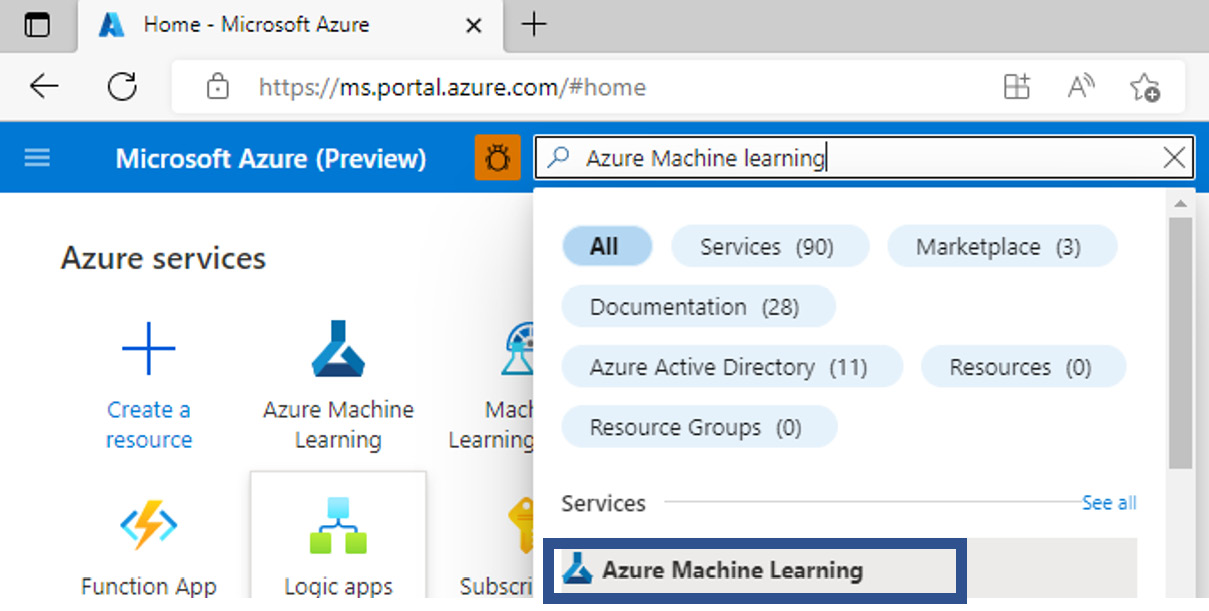View site information lock icon
This screenshot has width=1209, height=611.
pyautogui.click(x=217, y=87)
